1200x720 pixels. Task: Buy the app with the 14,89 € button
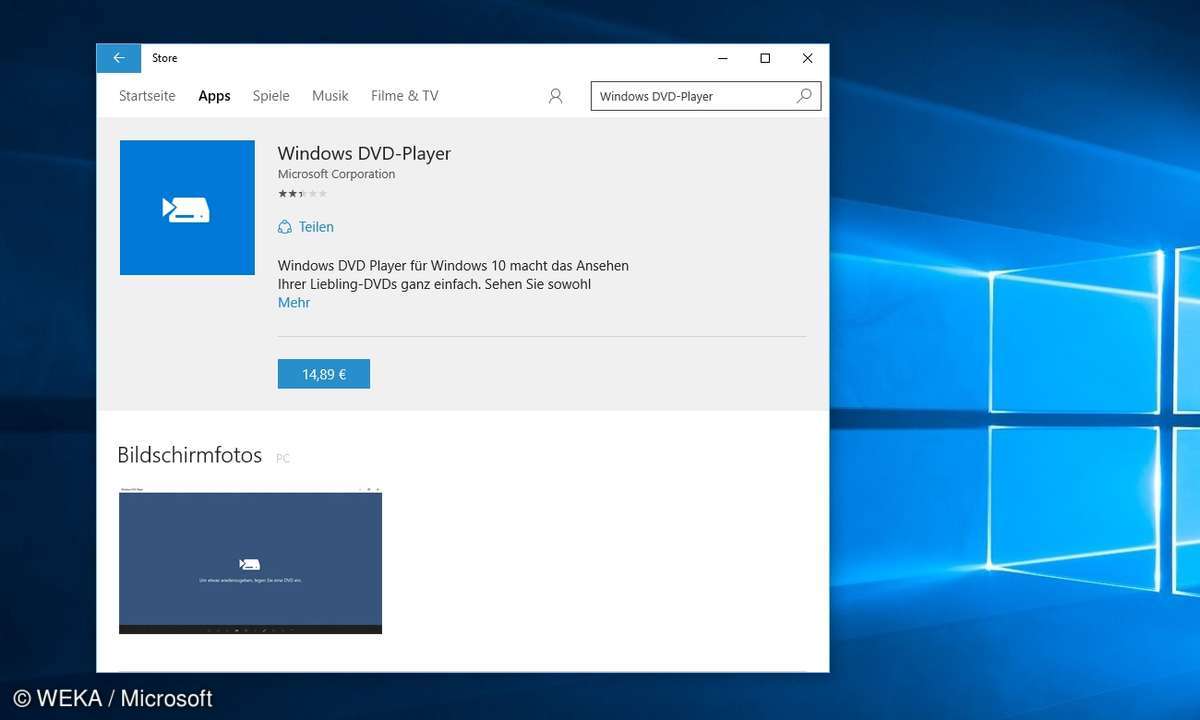(x=324, y=374)
